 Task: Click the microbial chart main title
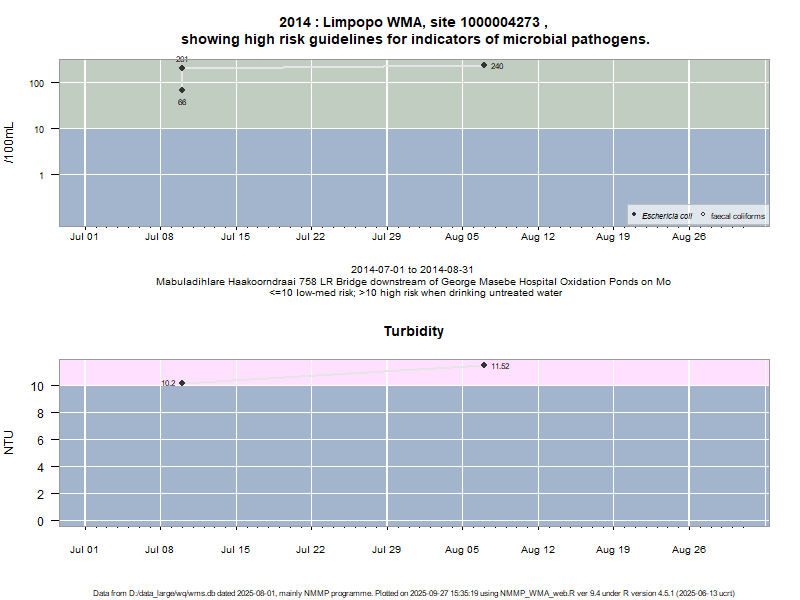[413, 30]
